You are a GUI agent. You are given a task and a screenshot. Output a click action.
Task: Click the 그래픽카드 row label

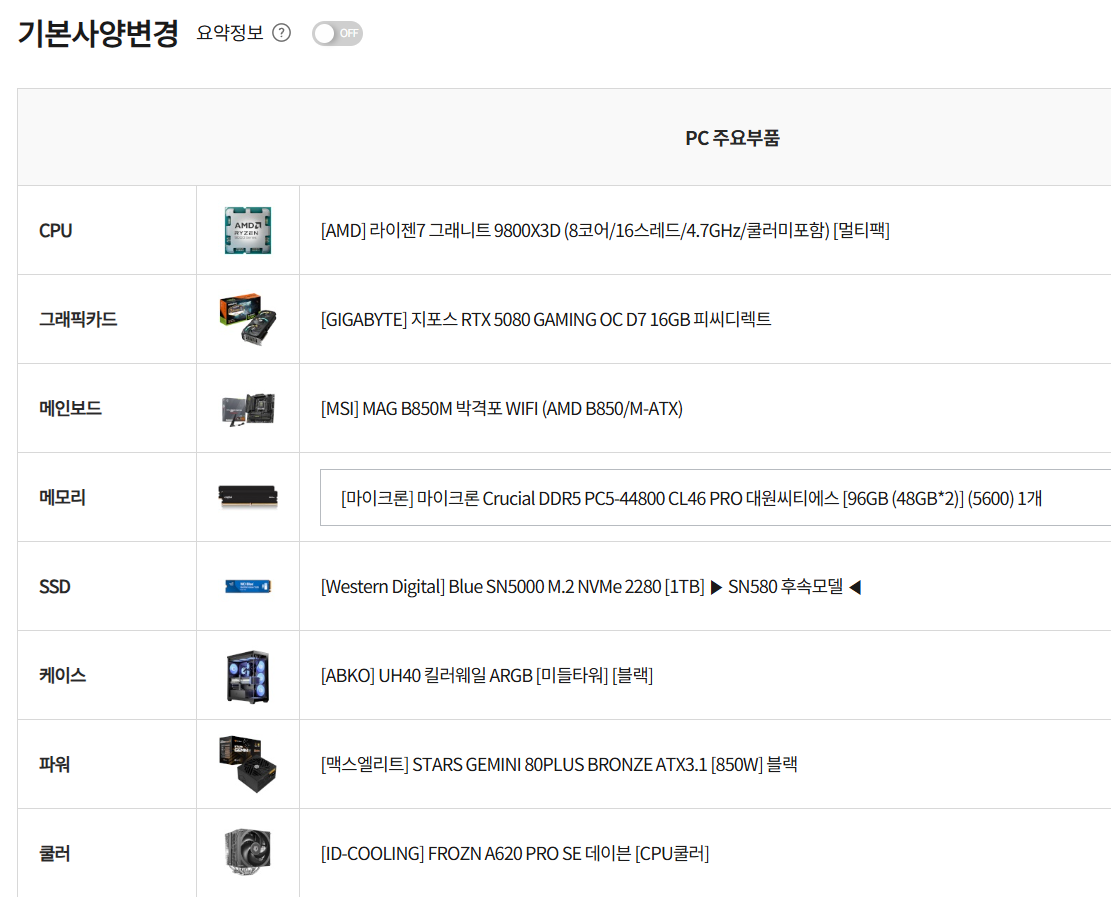[78, 319]
